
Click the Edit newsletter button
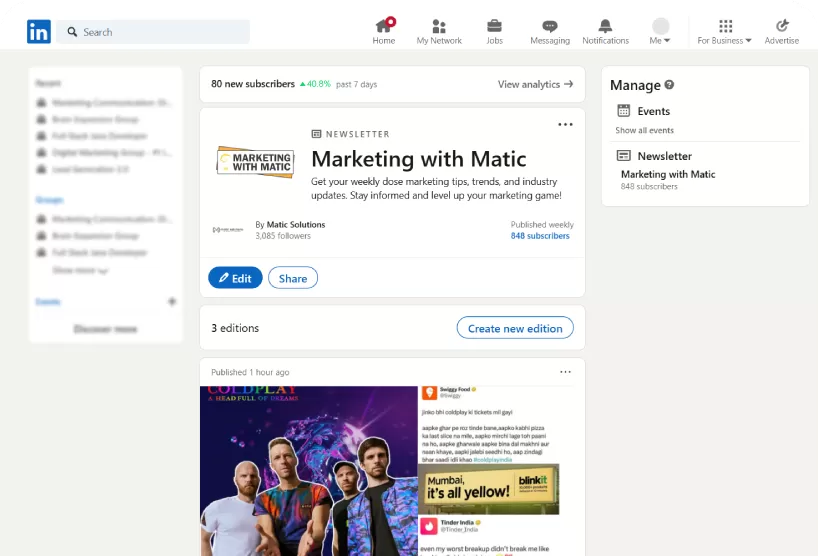pyautogui.click(x=235, y=277)
